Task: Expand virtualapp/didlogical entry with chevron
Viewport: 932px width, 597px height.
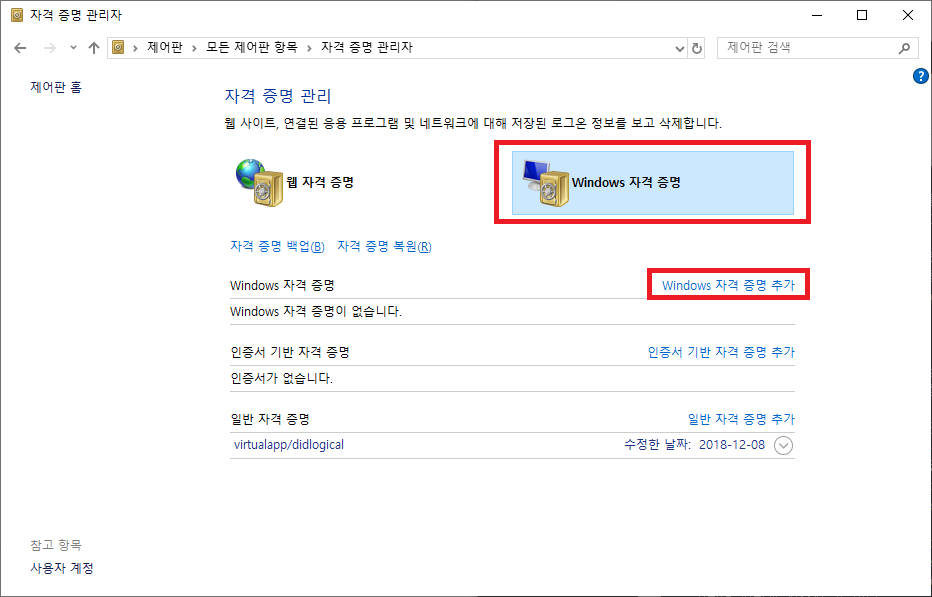Action: [783, 445]
